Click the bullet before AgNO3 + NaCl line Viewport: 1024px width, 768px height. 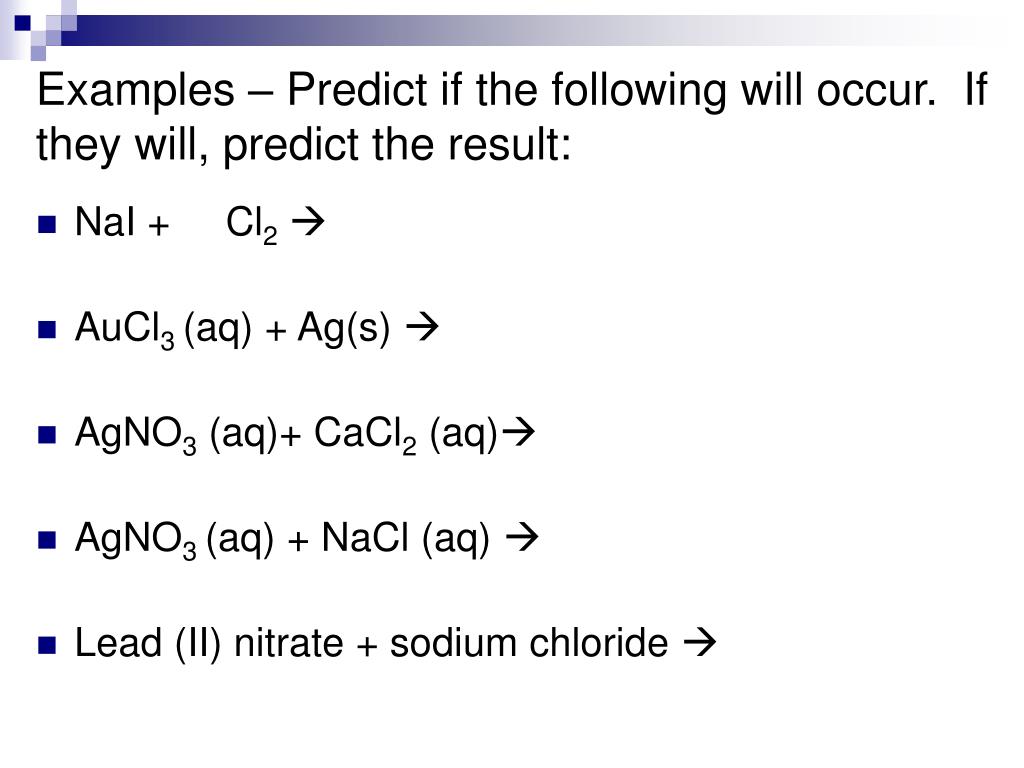46,541
